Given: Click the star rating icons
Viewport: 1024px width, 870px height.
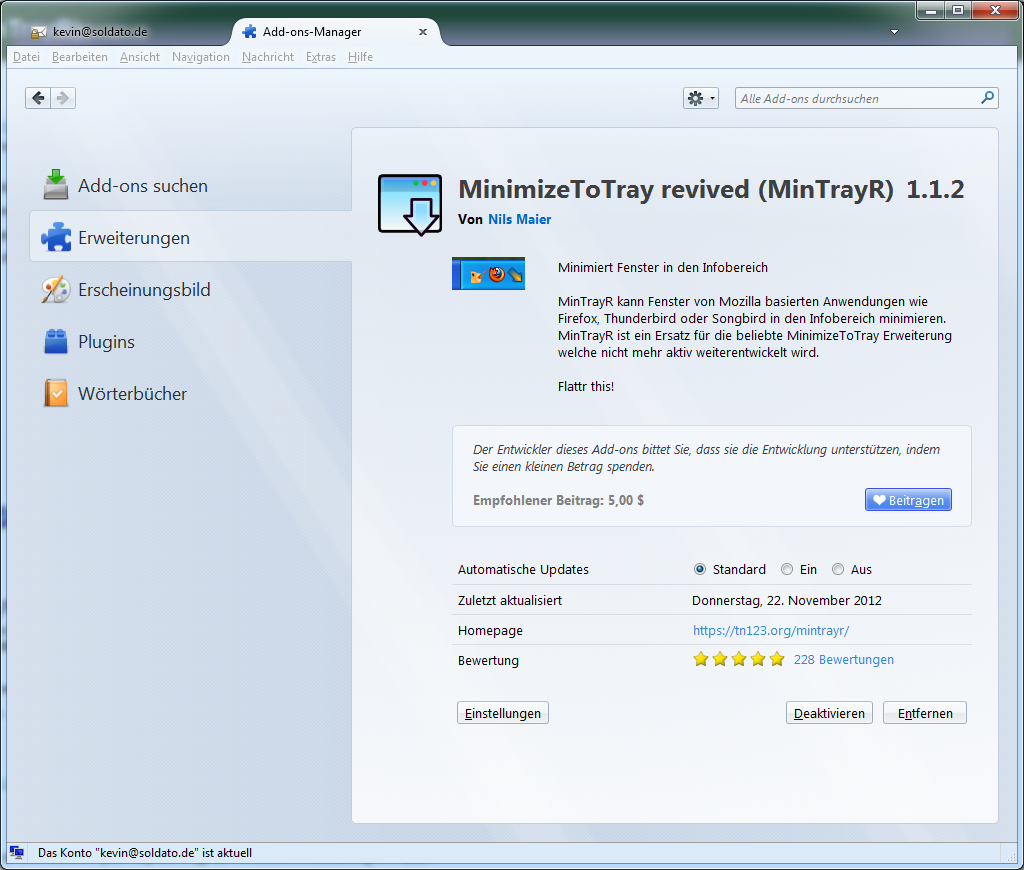Looking at the screenshot, I should point(739,659).
